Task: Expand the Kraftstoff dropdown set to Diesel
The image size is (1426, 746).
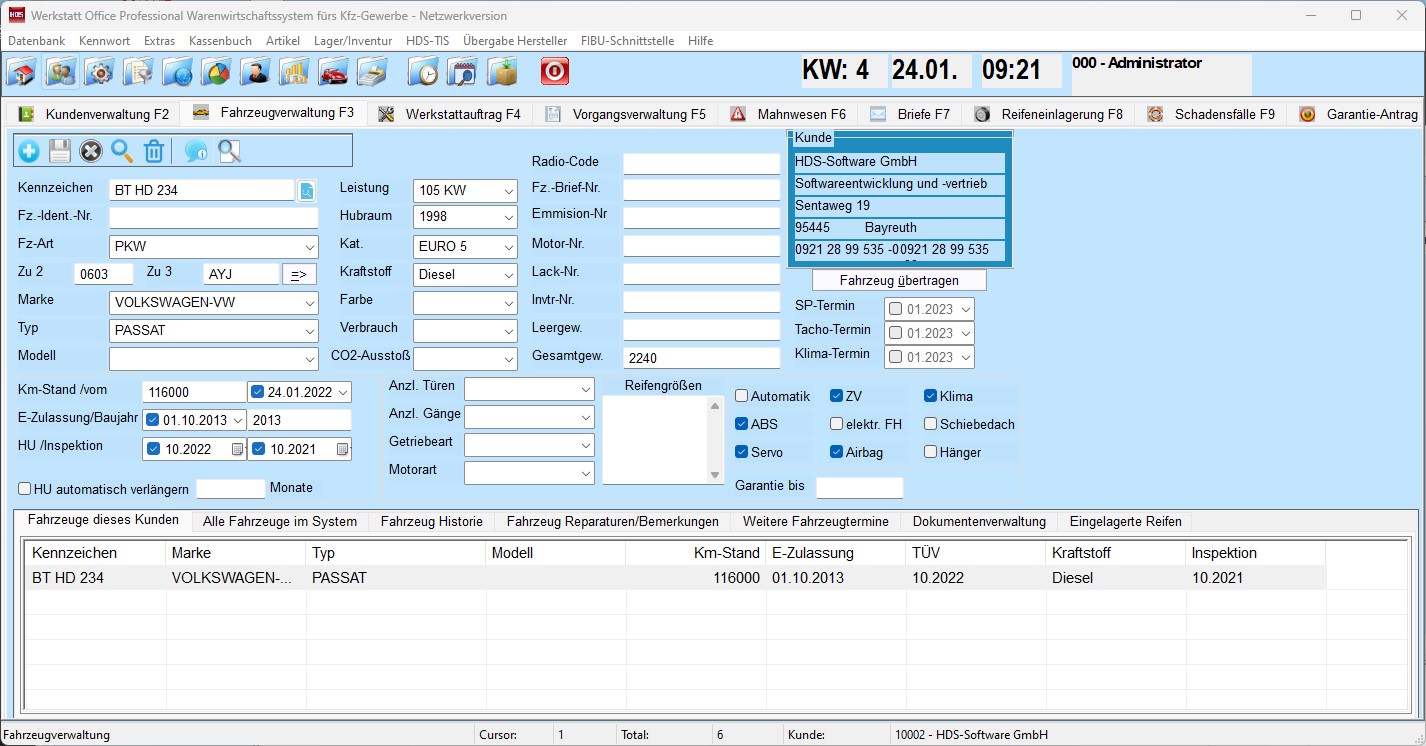Action: coord(508,274)
